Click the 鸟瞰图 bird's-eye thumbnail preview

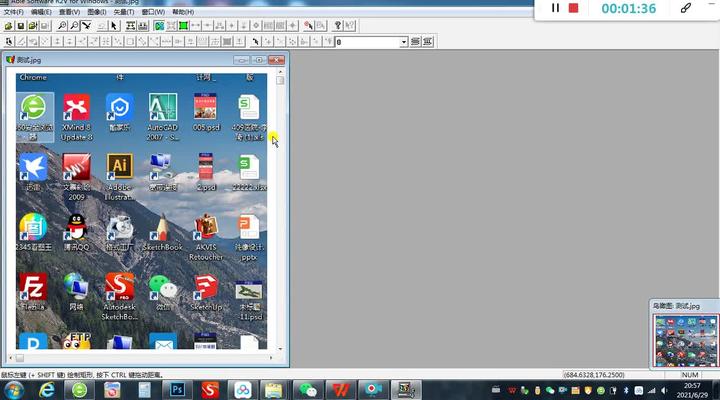686,340
